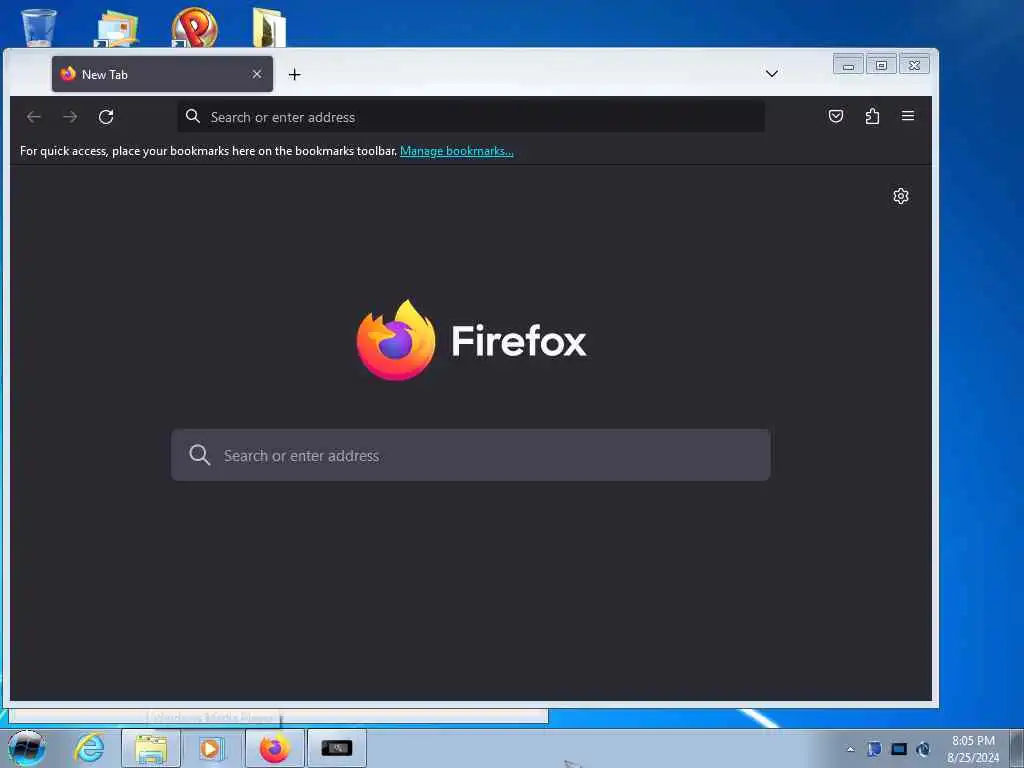Open Windows Media Player taskbar icon
This screenshot has height=768, width=1024.
(211, 748)
